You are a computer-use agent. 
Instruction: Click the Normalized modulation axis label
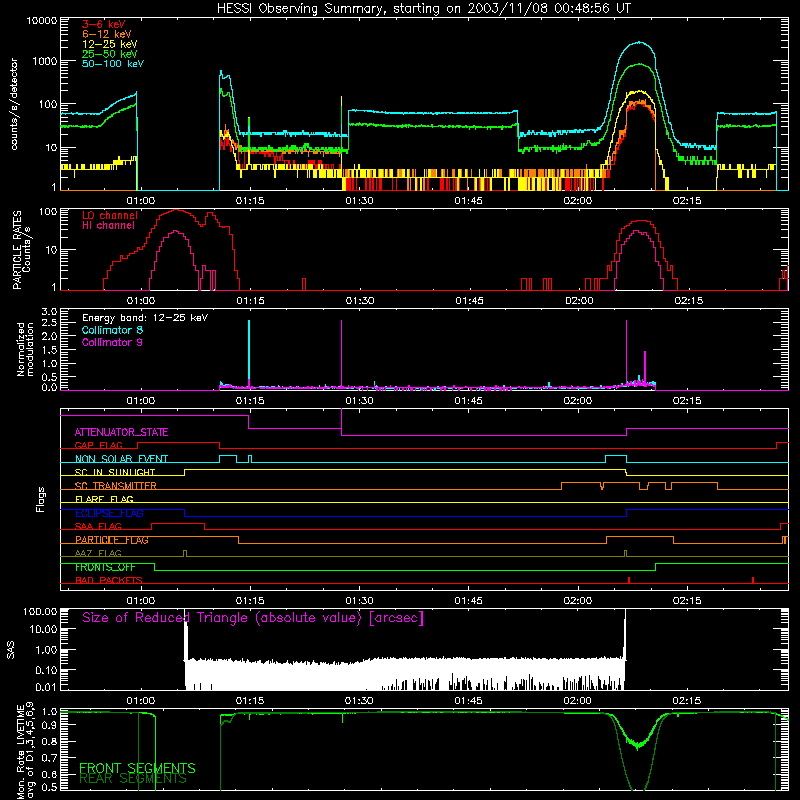(x=26, y=349)
